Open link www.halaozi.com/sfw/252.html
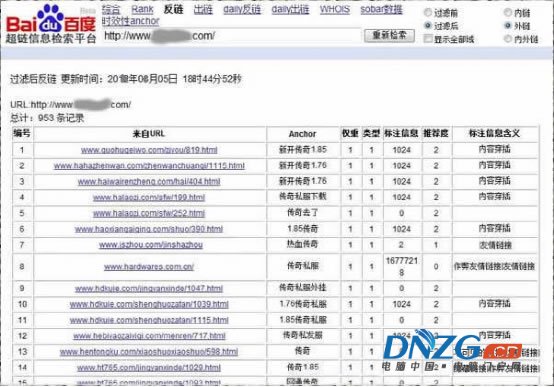 pos(149,213)
